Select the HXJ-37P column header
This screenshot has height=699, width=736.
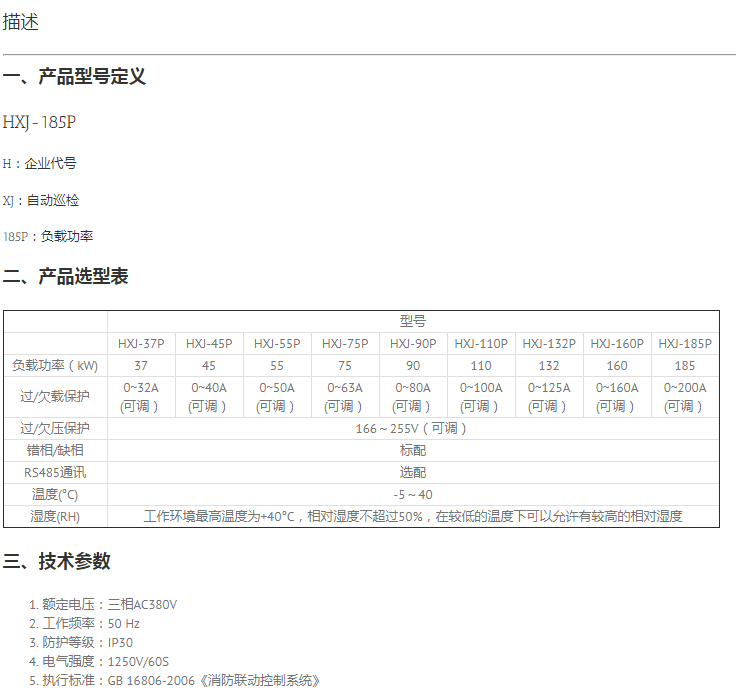(x=141, y=343)
